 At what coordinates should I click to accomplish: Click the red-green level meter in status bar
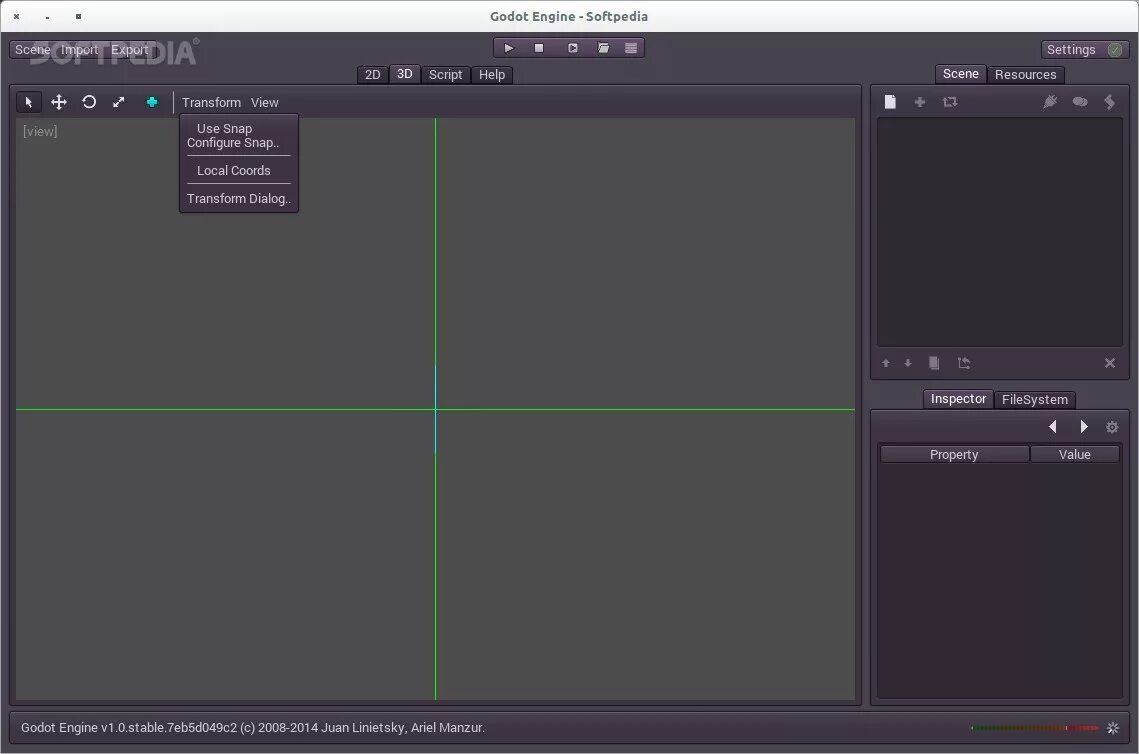coord(1034,728)
